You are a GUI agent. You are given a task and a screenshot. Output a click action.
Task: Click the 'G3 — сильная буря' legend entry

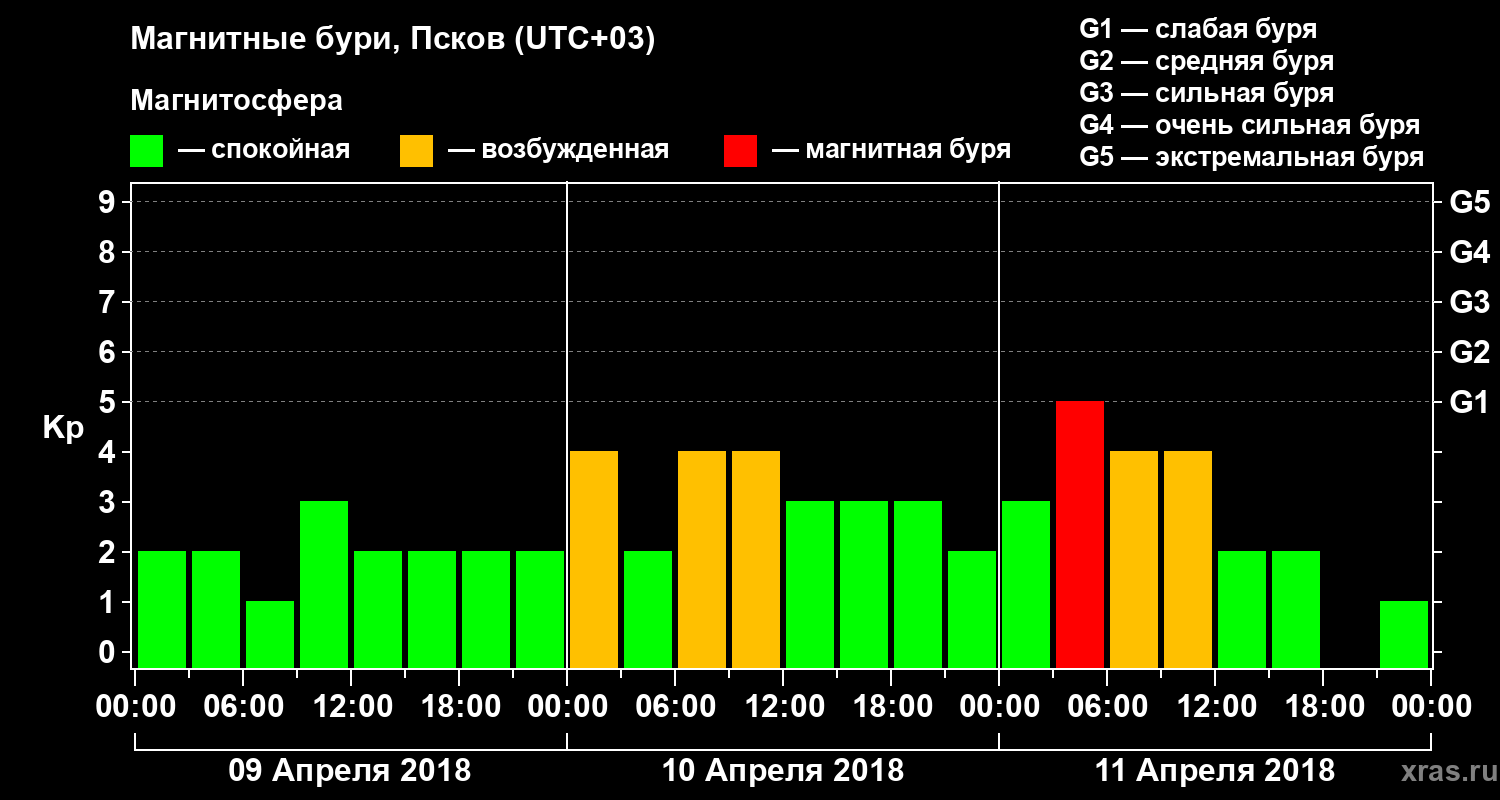click(x=1207, y=93)
